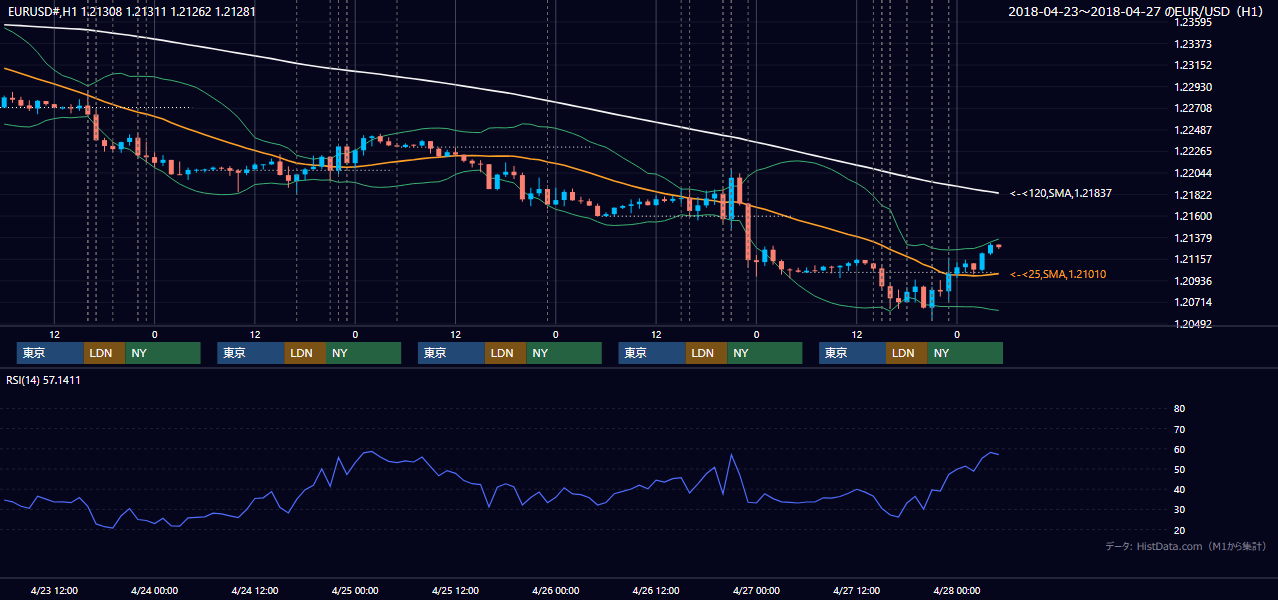Click the RSI 20 level label

1179,530
